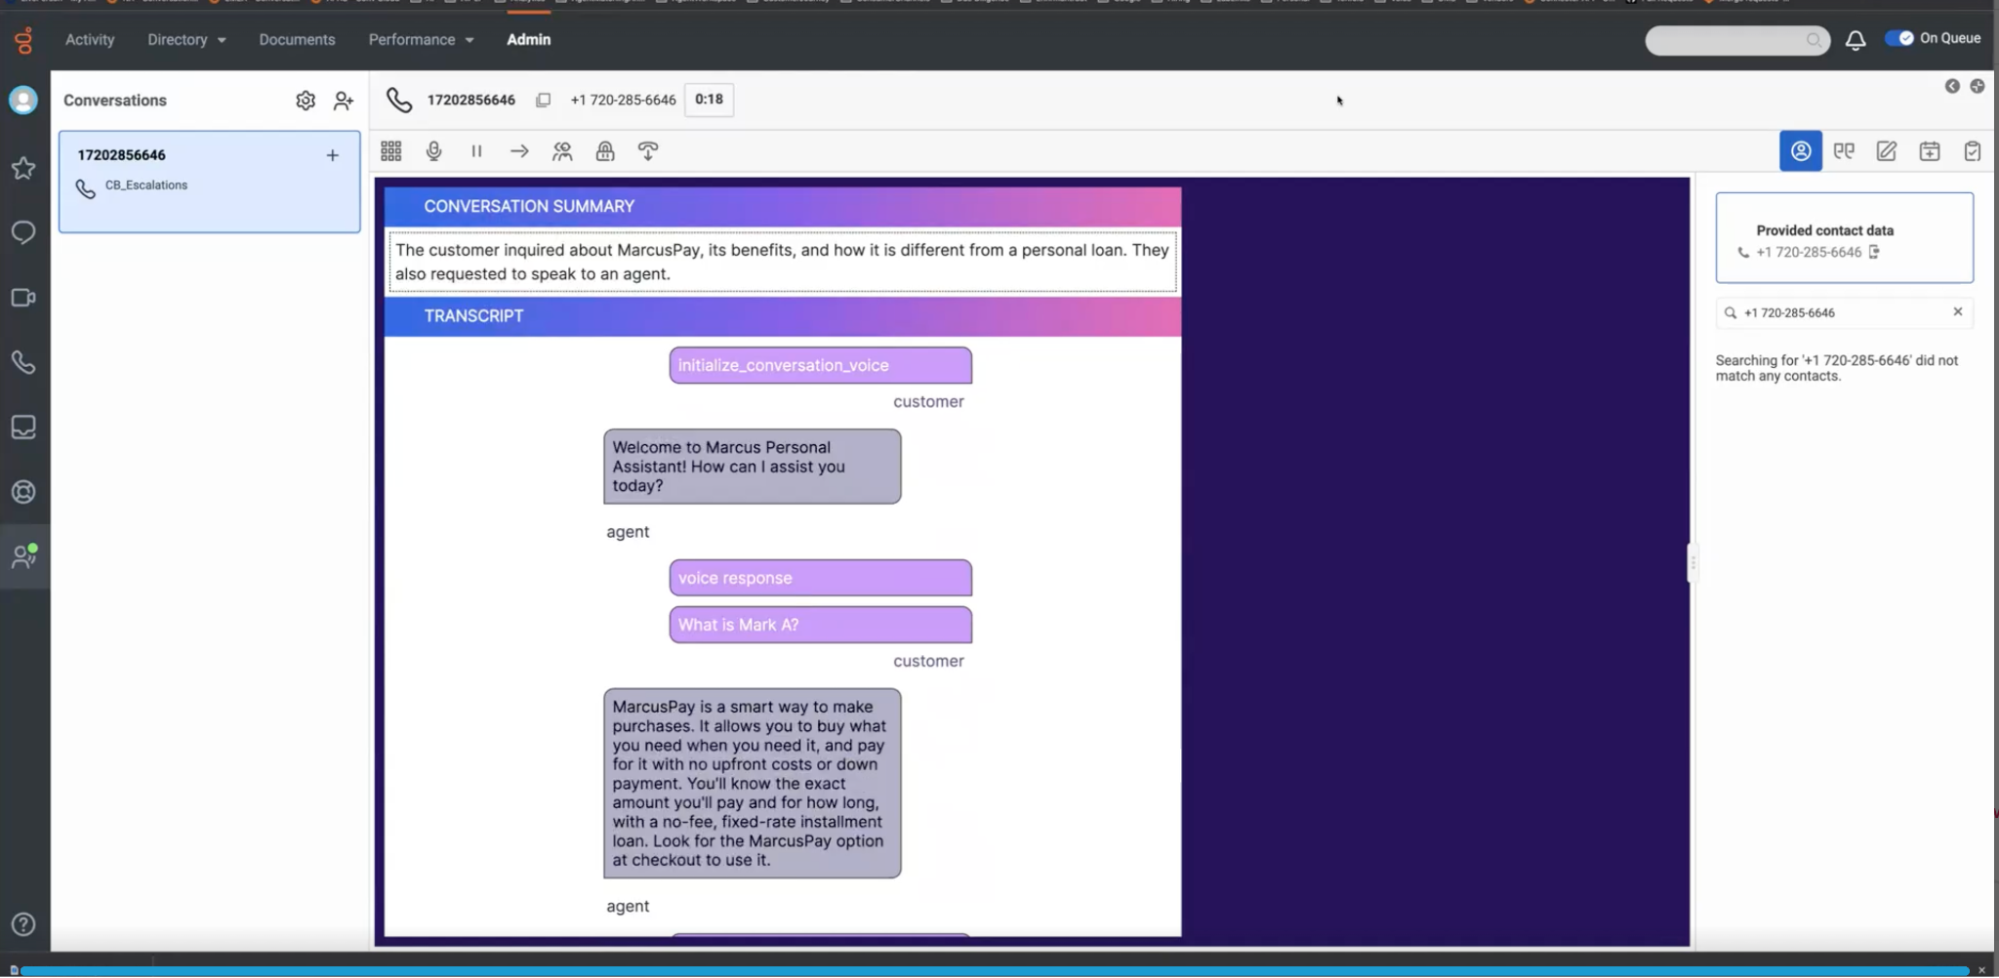
Task: Click the bottom video progress bar
Action: (995, 970)
